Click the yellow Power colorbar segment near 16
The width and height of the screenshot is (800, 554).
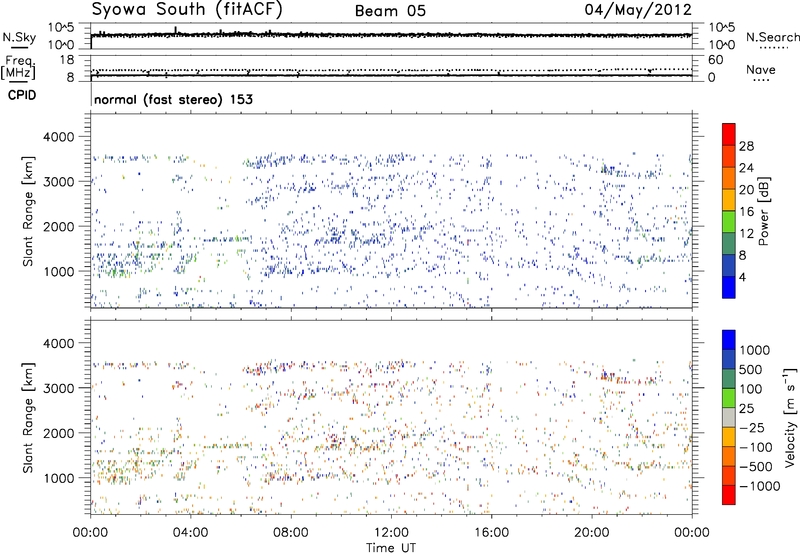pos(729,199)
